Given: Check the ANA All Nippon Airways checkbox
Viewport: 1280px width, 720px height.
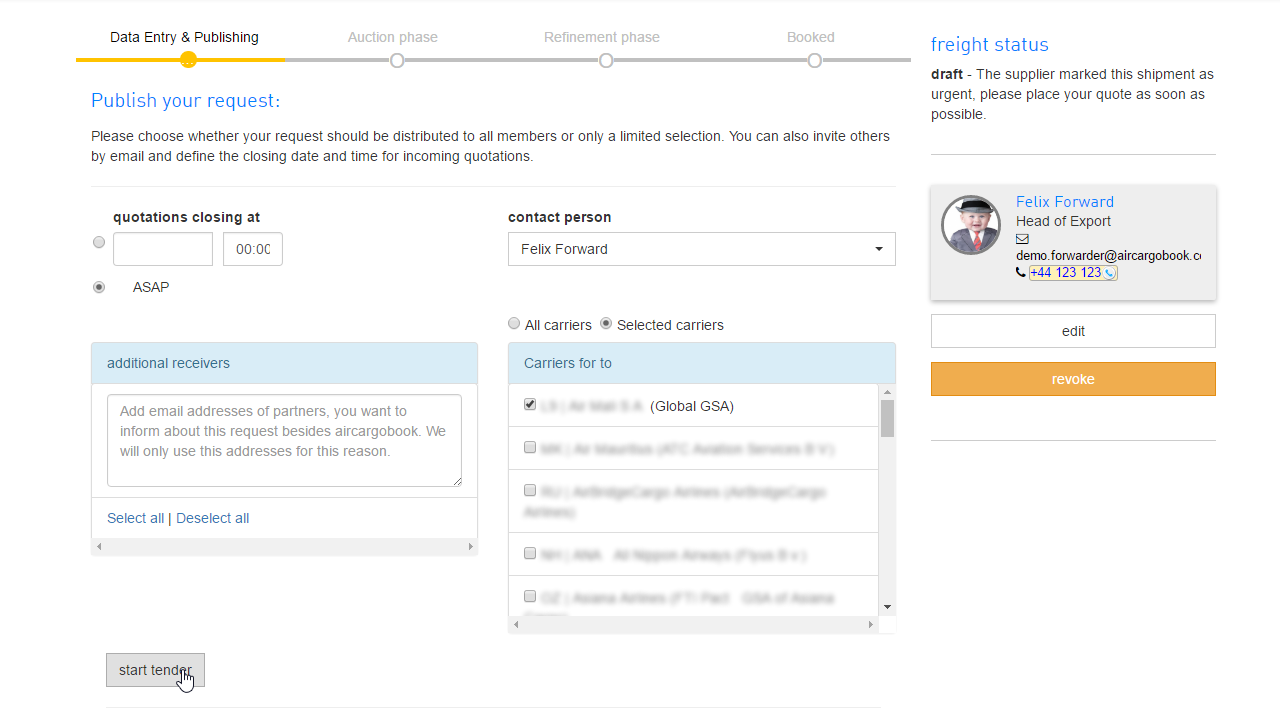Looking at the screenshot, I should pyautogui.click(x=530, y=553).
